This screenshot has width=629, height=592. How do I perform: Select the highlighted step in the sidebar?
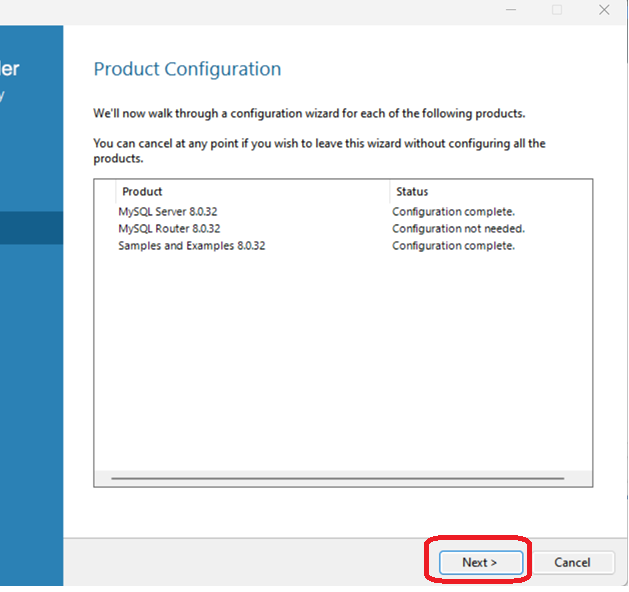[31, 228]
